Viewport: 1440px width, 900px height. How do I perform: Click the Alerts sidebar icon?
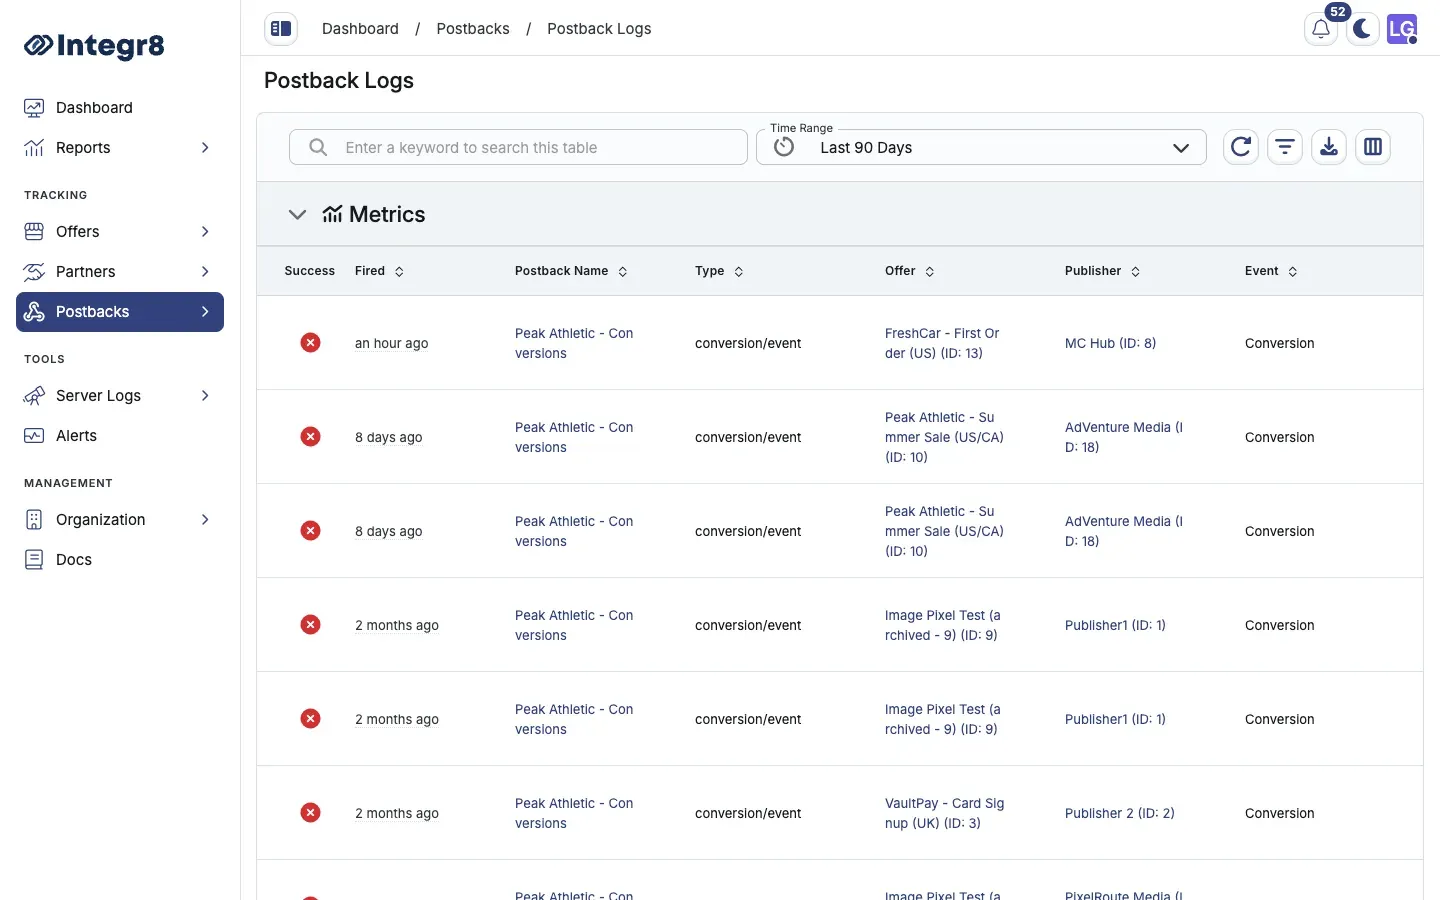pyautogui.click(x=34, y=436)
